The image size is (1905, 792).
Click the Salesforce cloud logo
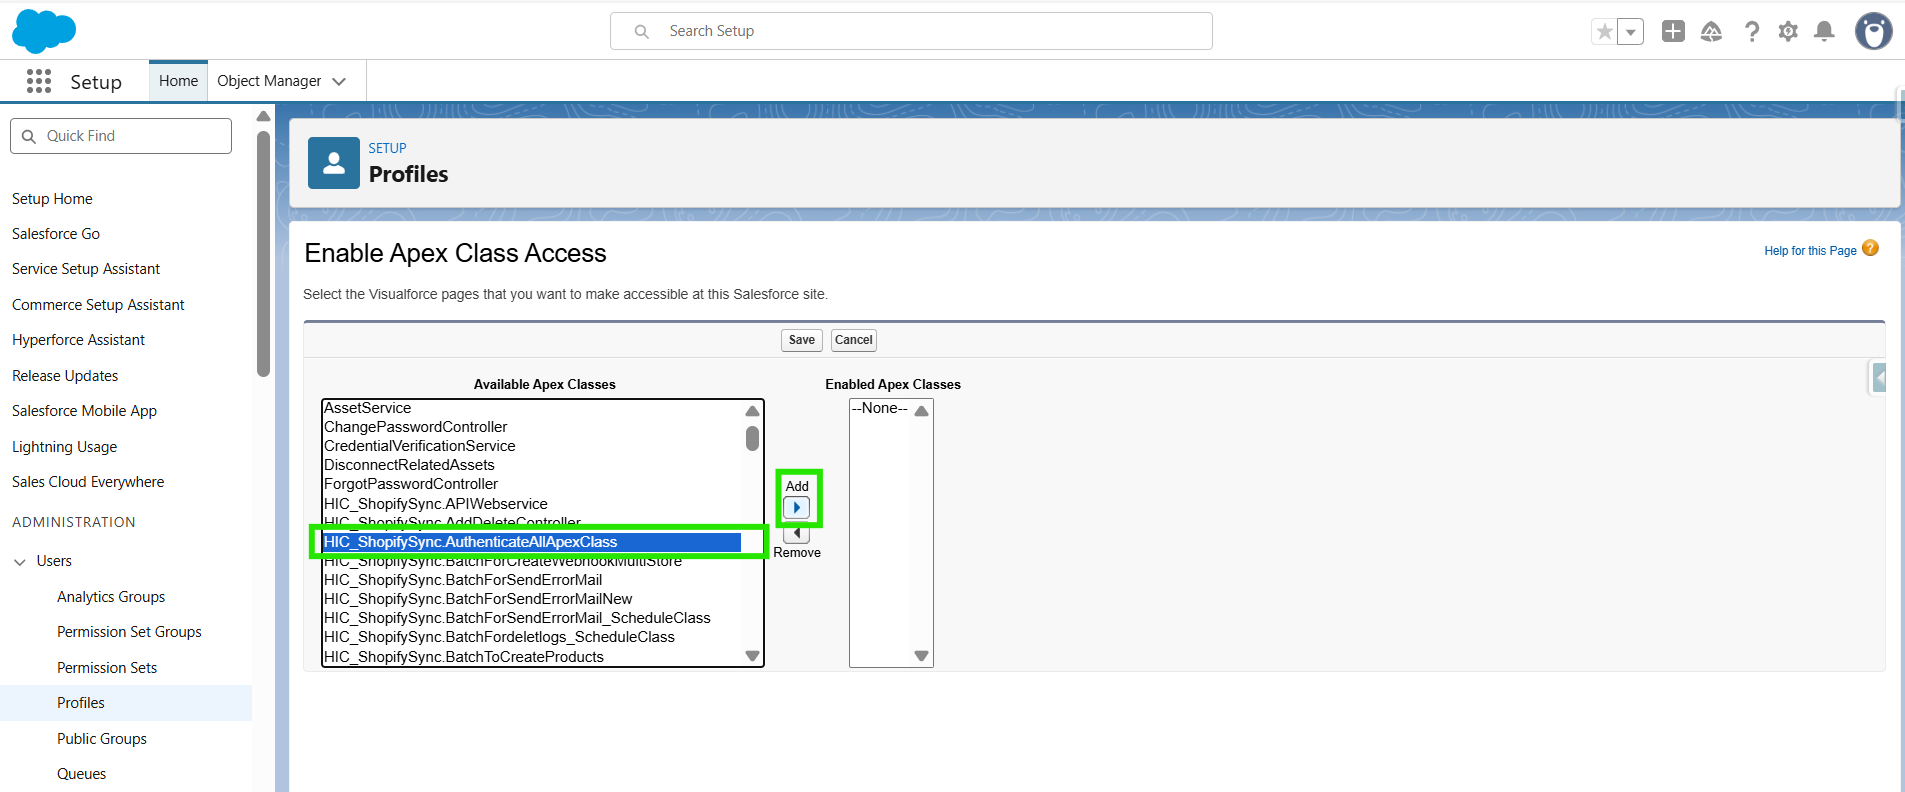click(44, 31)
